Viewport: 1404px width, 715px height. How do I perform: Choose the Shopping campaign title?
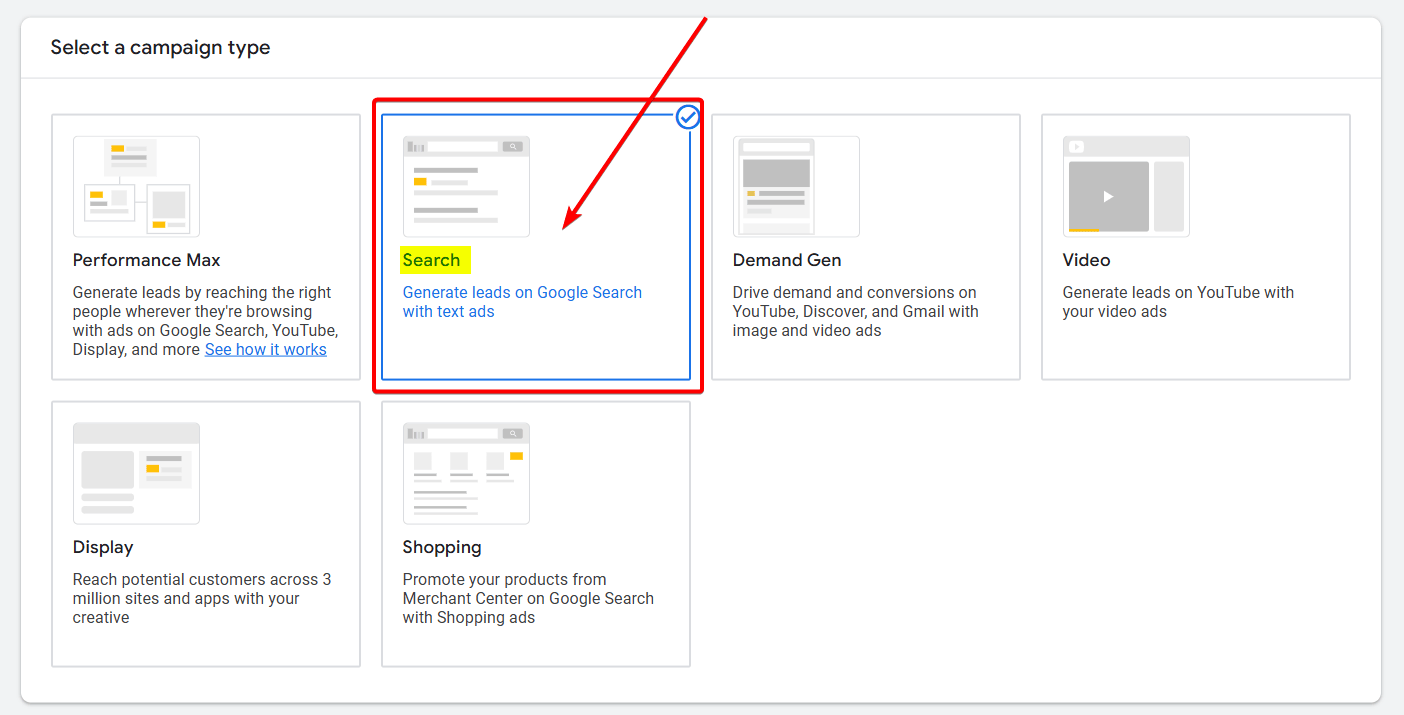pos(442,547)
